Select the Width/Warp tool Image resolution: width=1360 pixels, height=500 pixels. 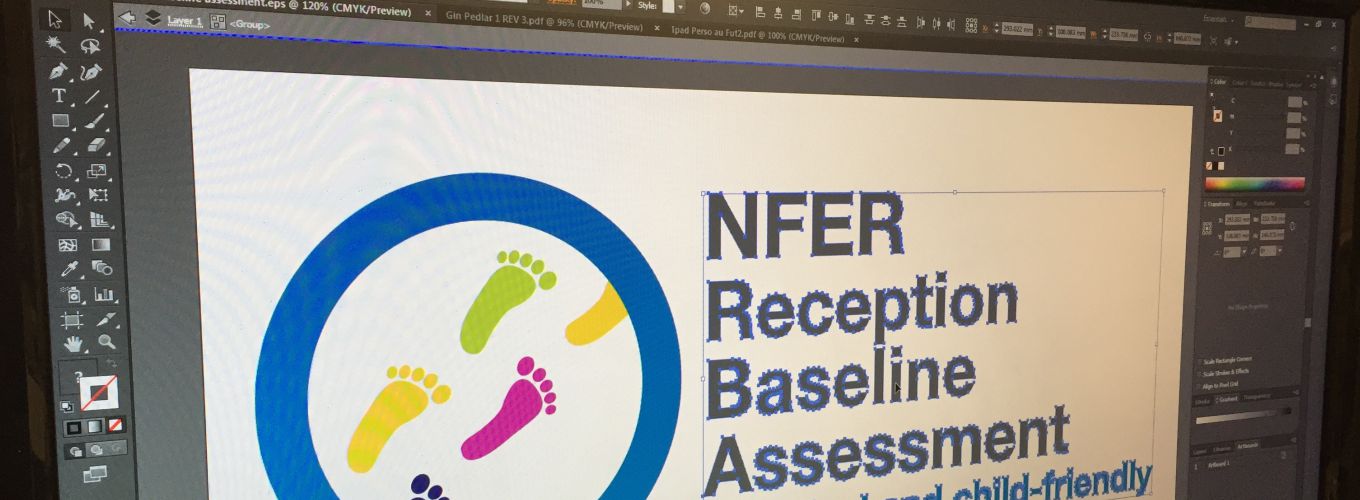(x=65, y=195)
